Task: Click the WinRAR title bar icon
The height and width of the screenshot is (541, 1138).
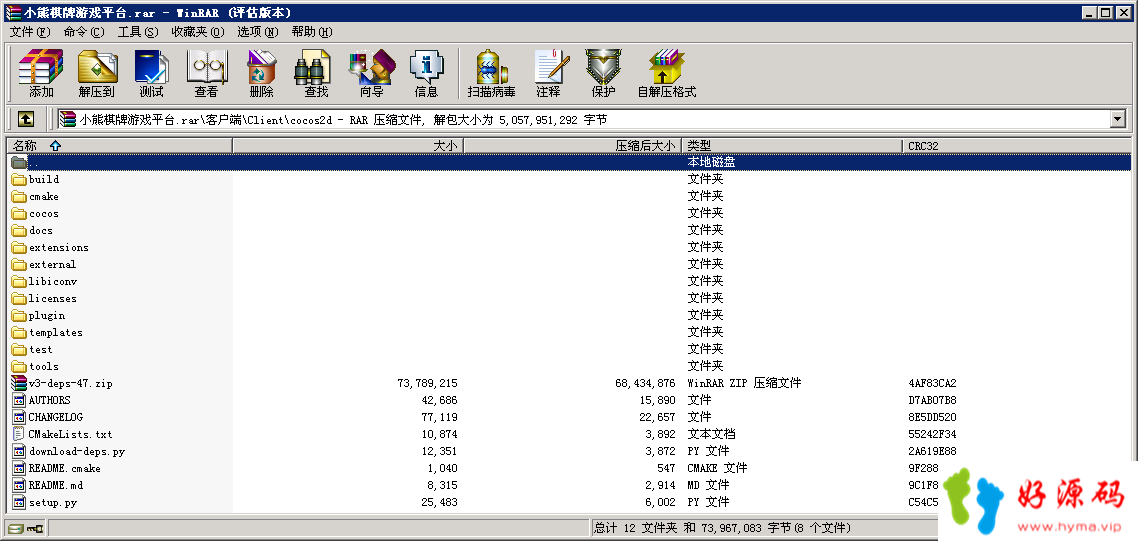Action: coord(12,12)
